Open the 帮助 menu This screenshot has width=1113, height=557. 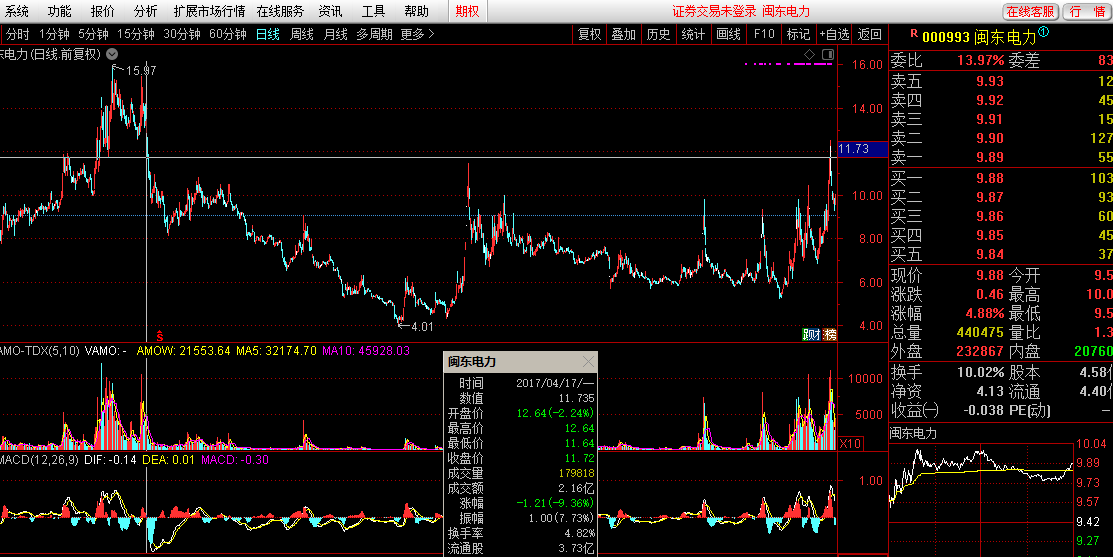click(x=417, y=11)
